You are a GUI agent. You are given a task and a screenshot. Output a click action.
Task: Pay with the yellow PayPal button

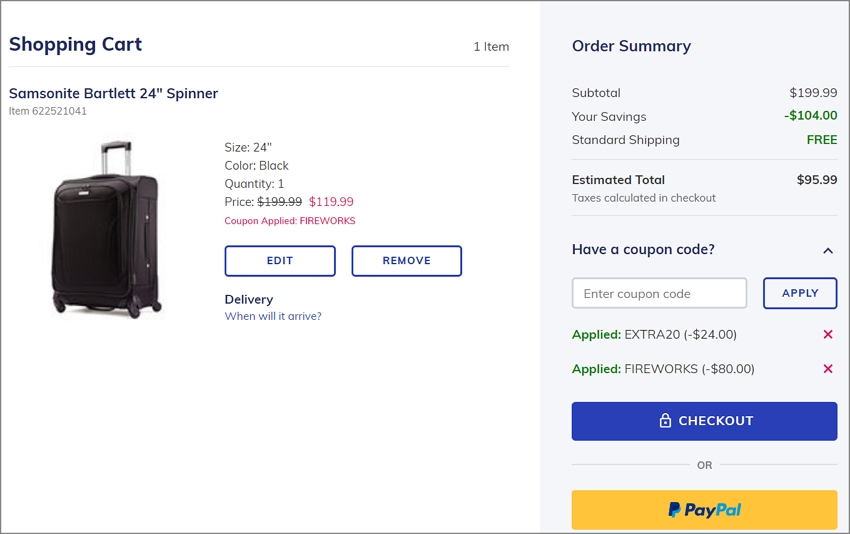coord(704,510)
